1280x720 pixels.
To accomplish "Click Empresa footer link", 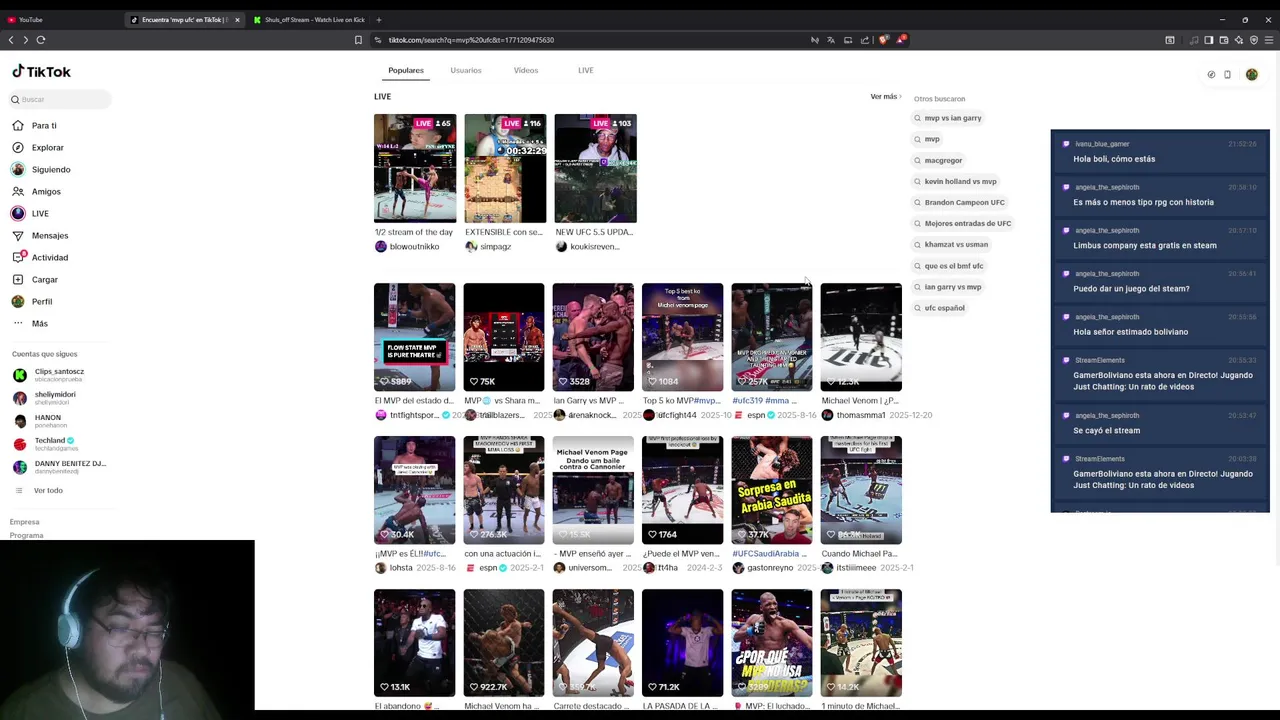I will 25,522.
